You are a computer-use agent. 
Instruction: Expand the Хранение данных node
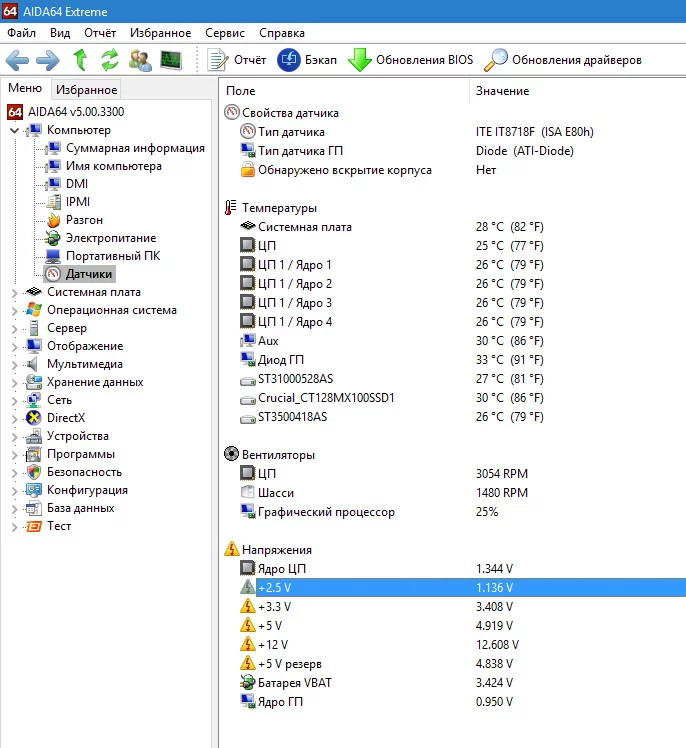14,383
